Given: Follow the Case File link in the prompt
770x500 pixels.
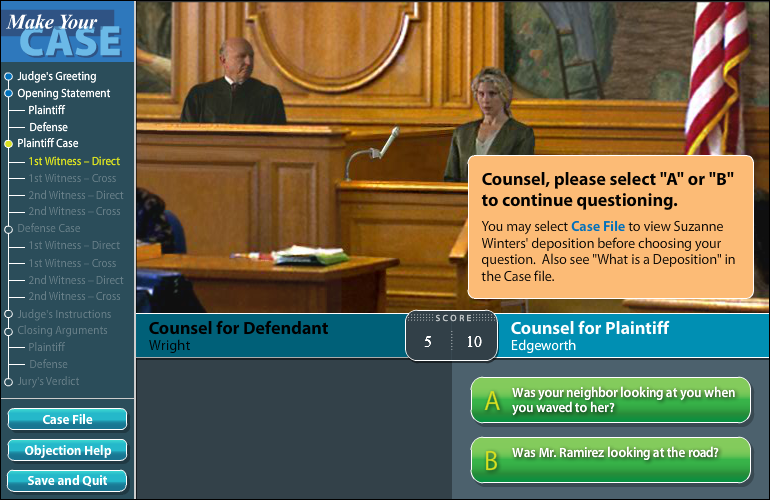Looking at the screenshot, I should click(598, 226).
